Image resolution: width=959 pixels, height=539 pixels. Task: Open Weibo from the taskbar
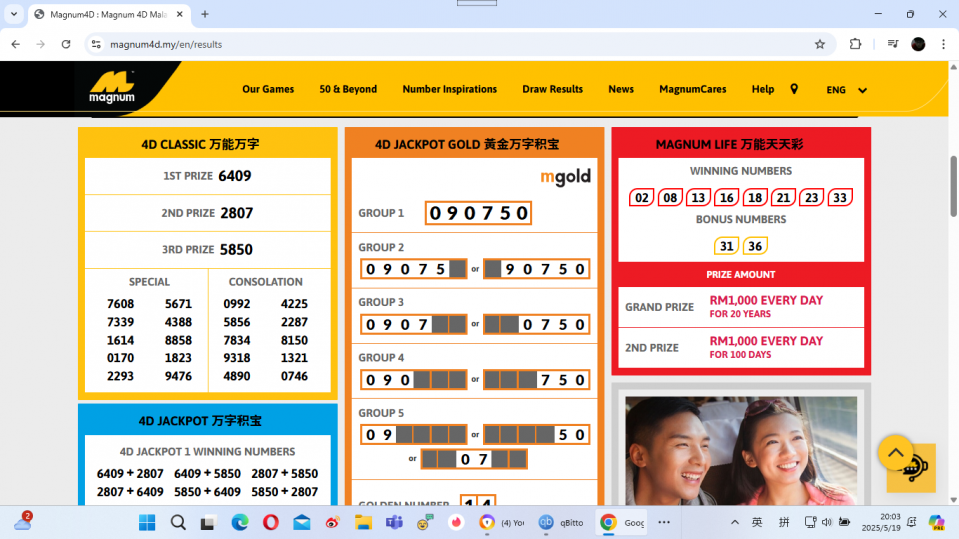[x=333, y=522]
